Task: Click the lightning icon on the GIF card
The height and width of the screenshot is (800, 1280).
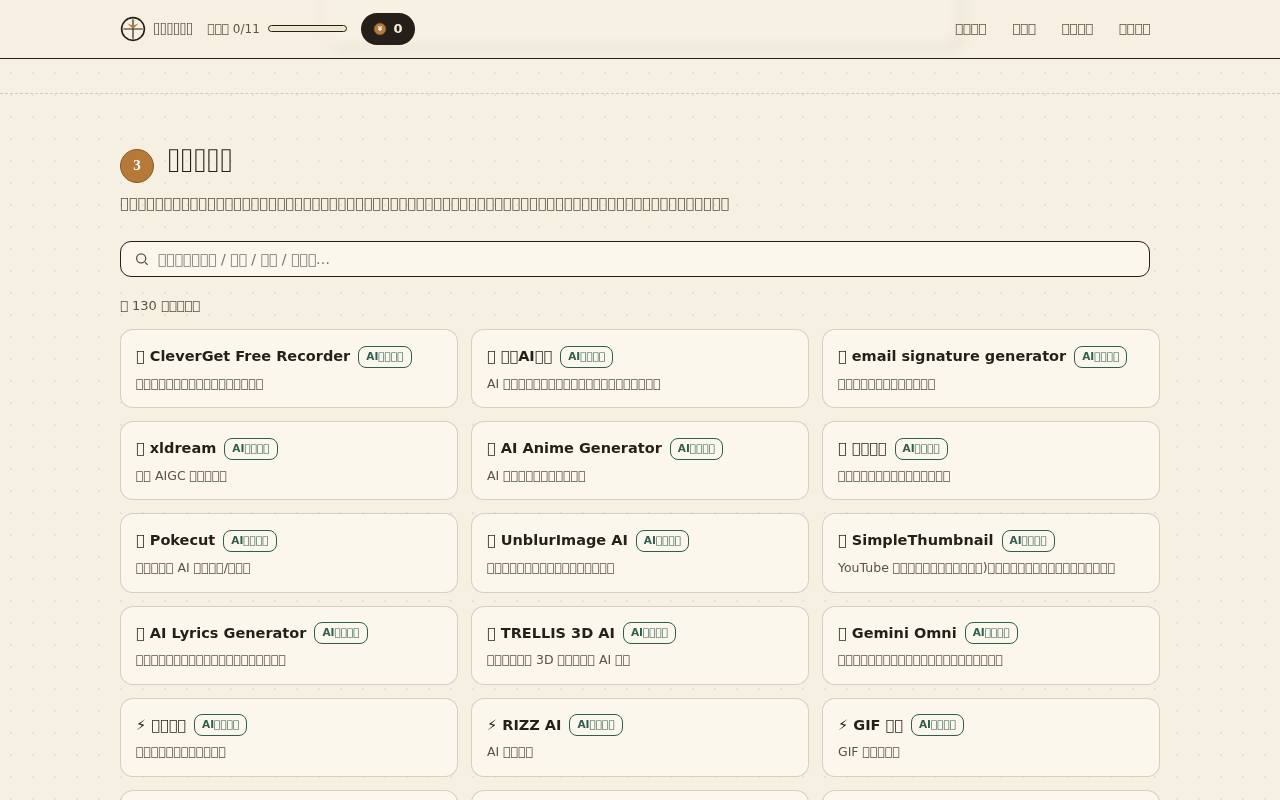Action: [843, 725]
